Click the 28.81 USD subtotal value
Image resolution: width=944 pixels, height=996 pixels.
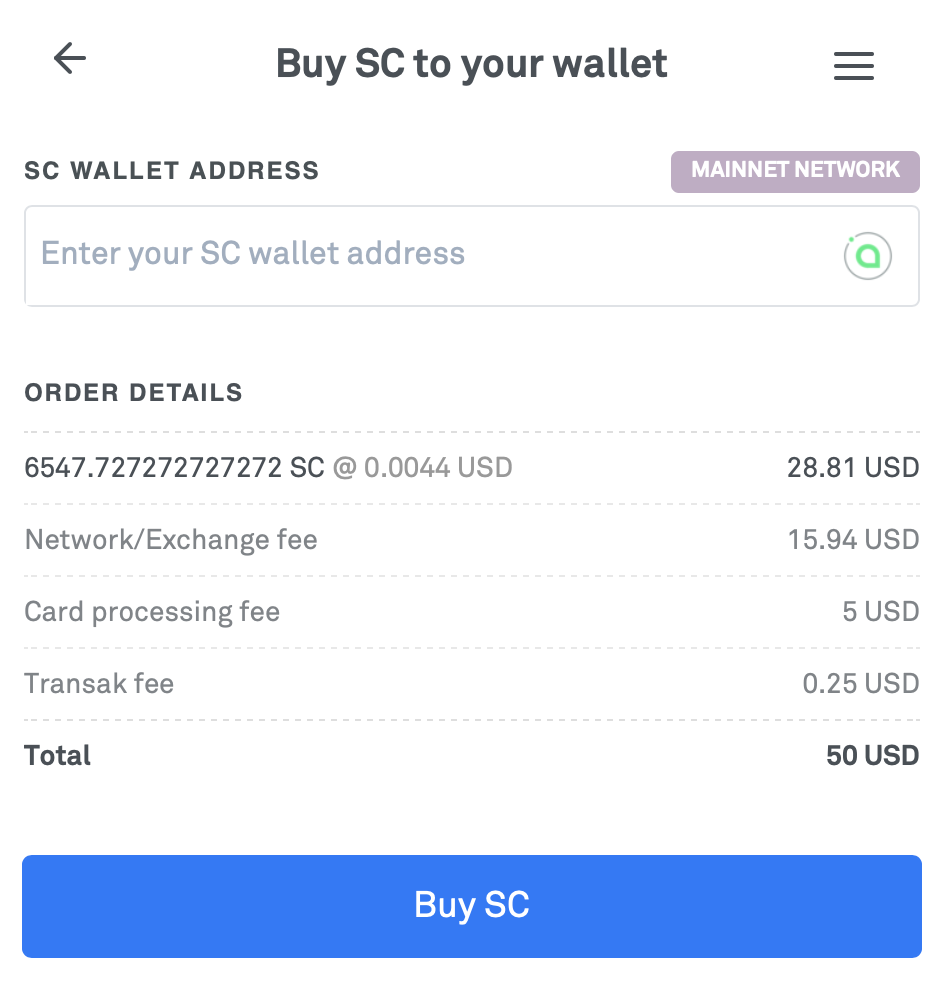tap(853, 468)
